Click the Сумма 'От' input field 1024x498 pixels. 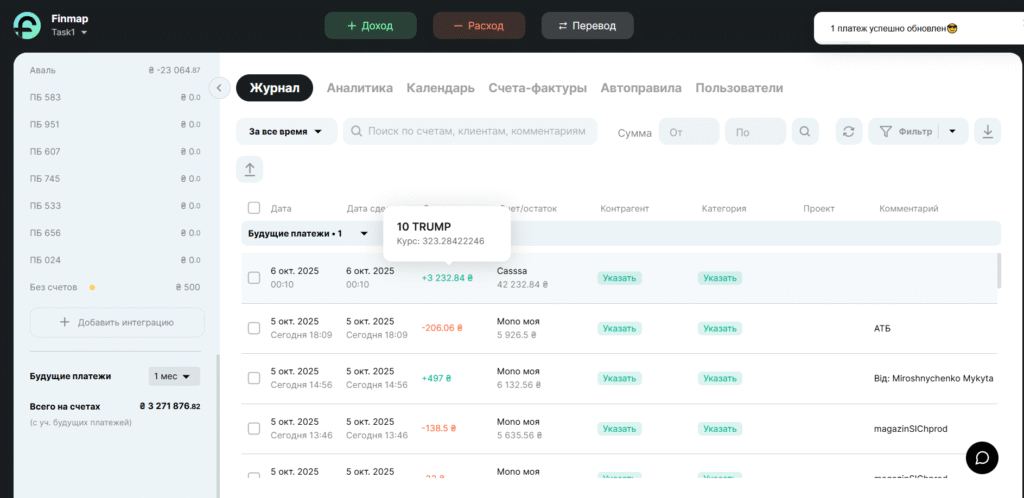coord(689,131)
